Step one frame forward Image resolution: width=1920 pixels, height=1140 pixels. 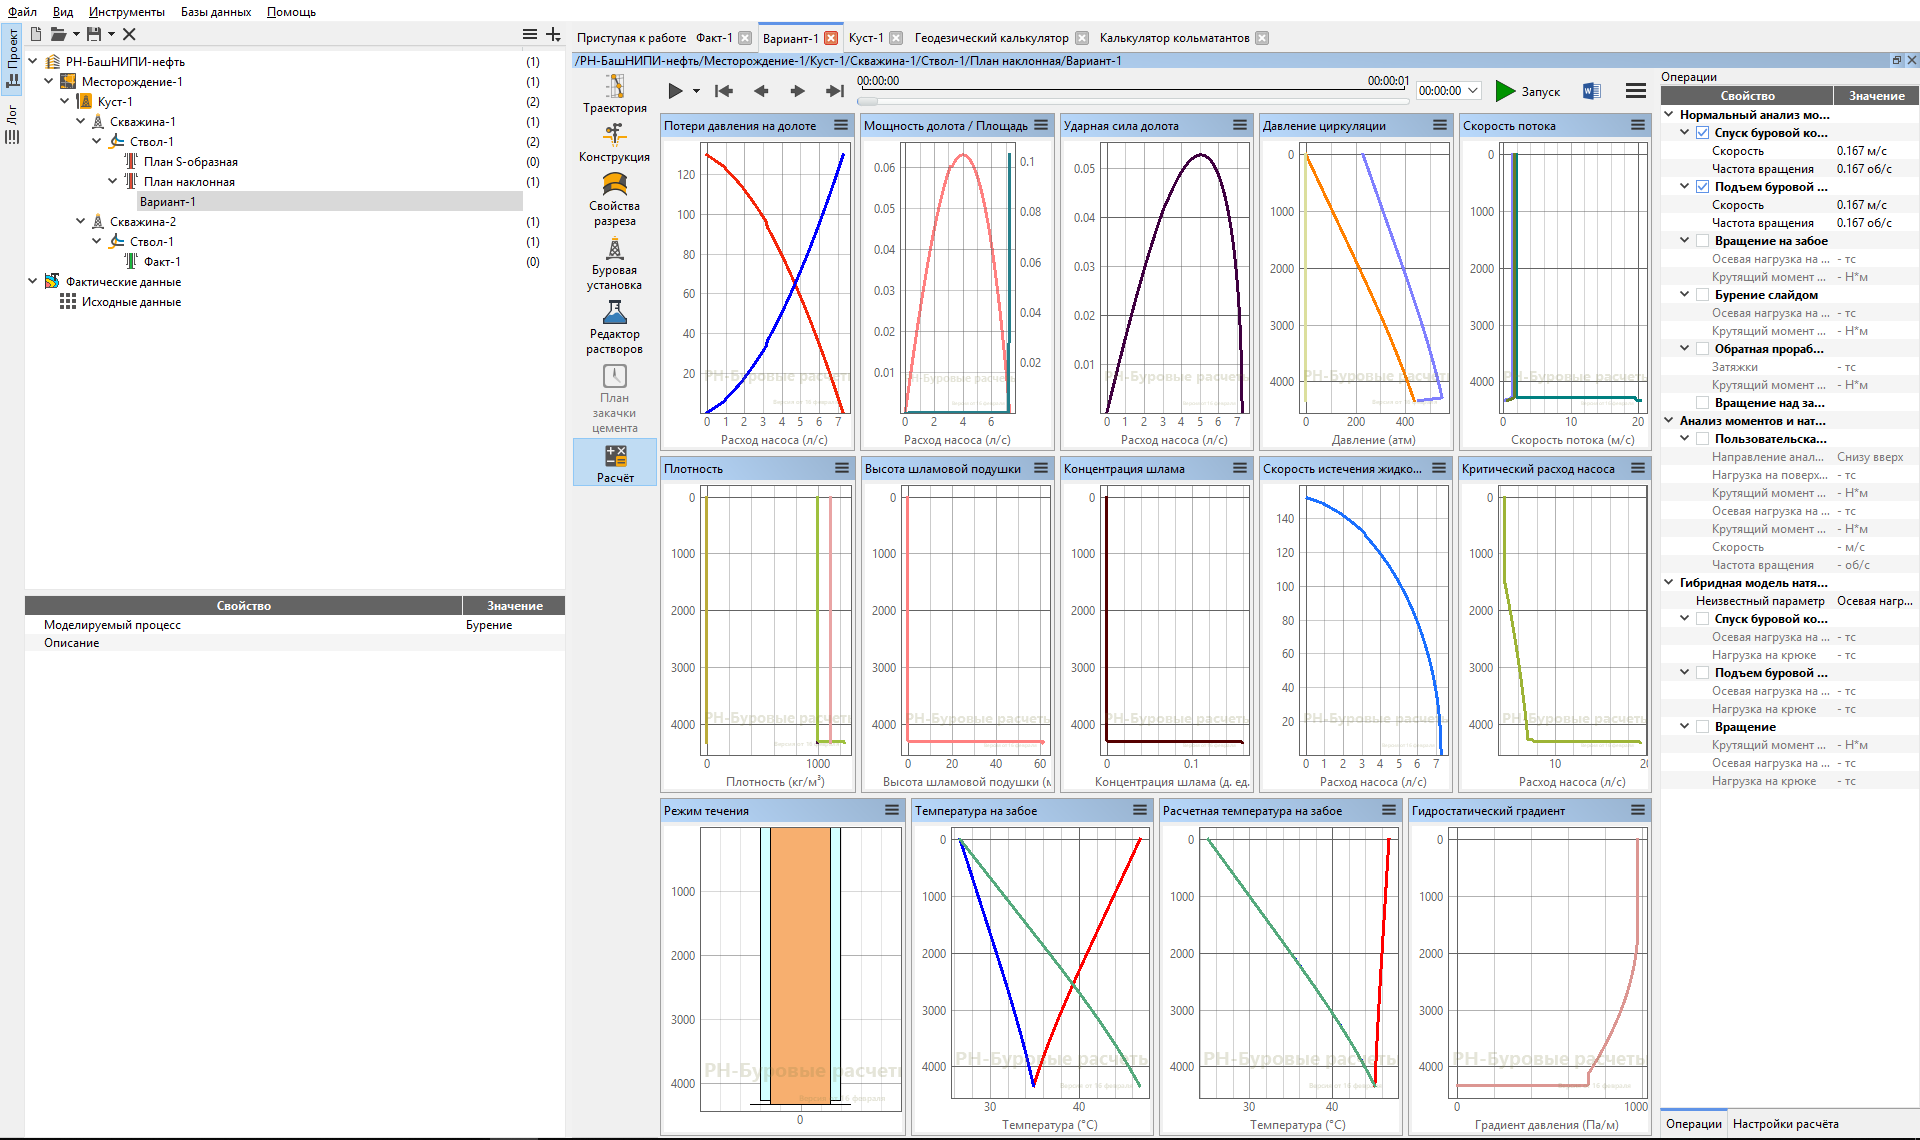(x=797, y=91)
